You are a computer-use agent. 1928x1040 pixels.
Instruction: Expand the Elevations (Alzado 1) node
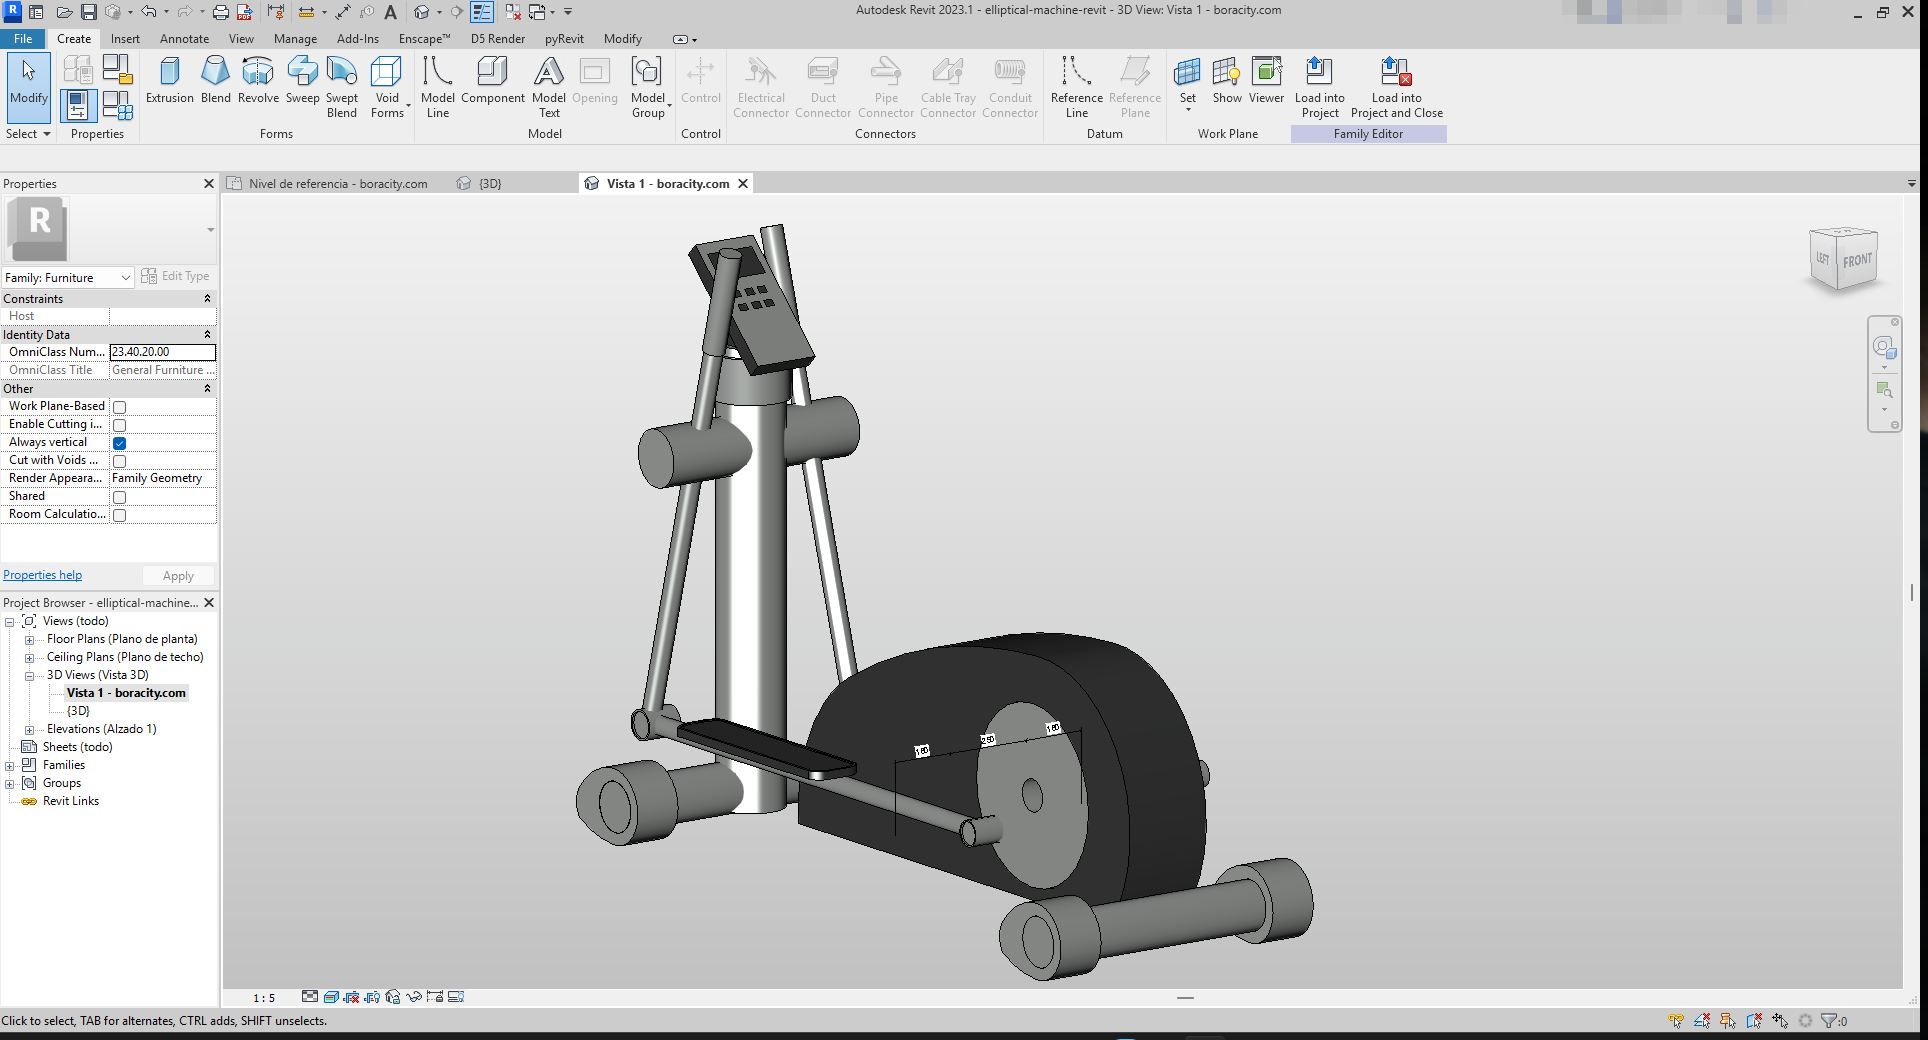(30, 730)
